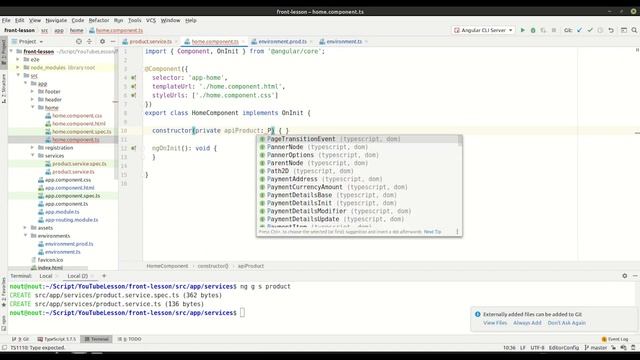Click Collapse All icon in Project panel
640x360 pixels.
[89, 41]
